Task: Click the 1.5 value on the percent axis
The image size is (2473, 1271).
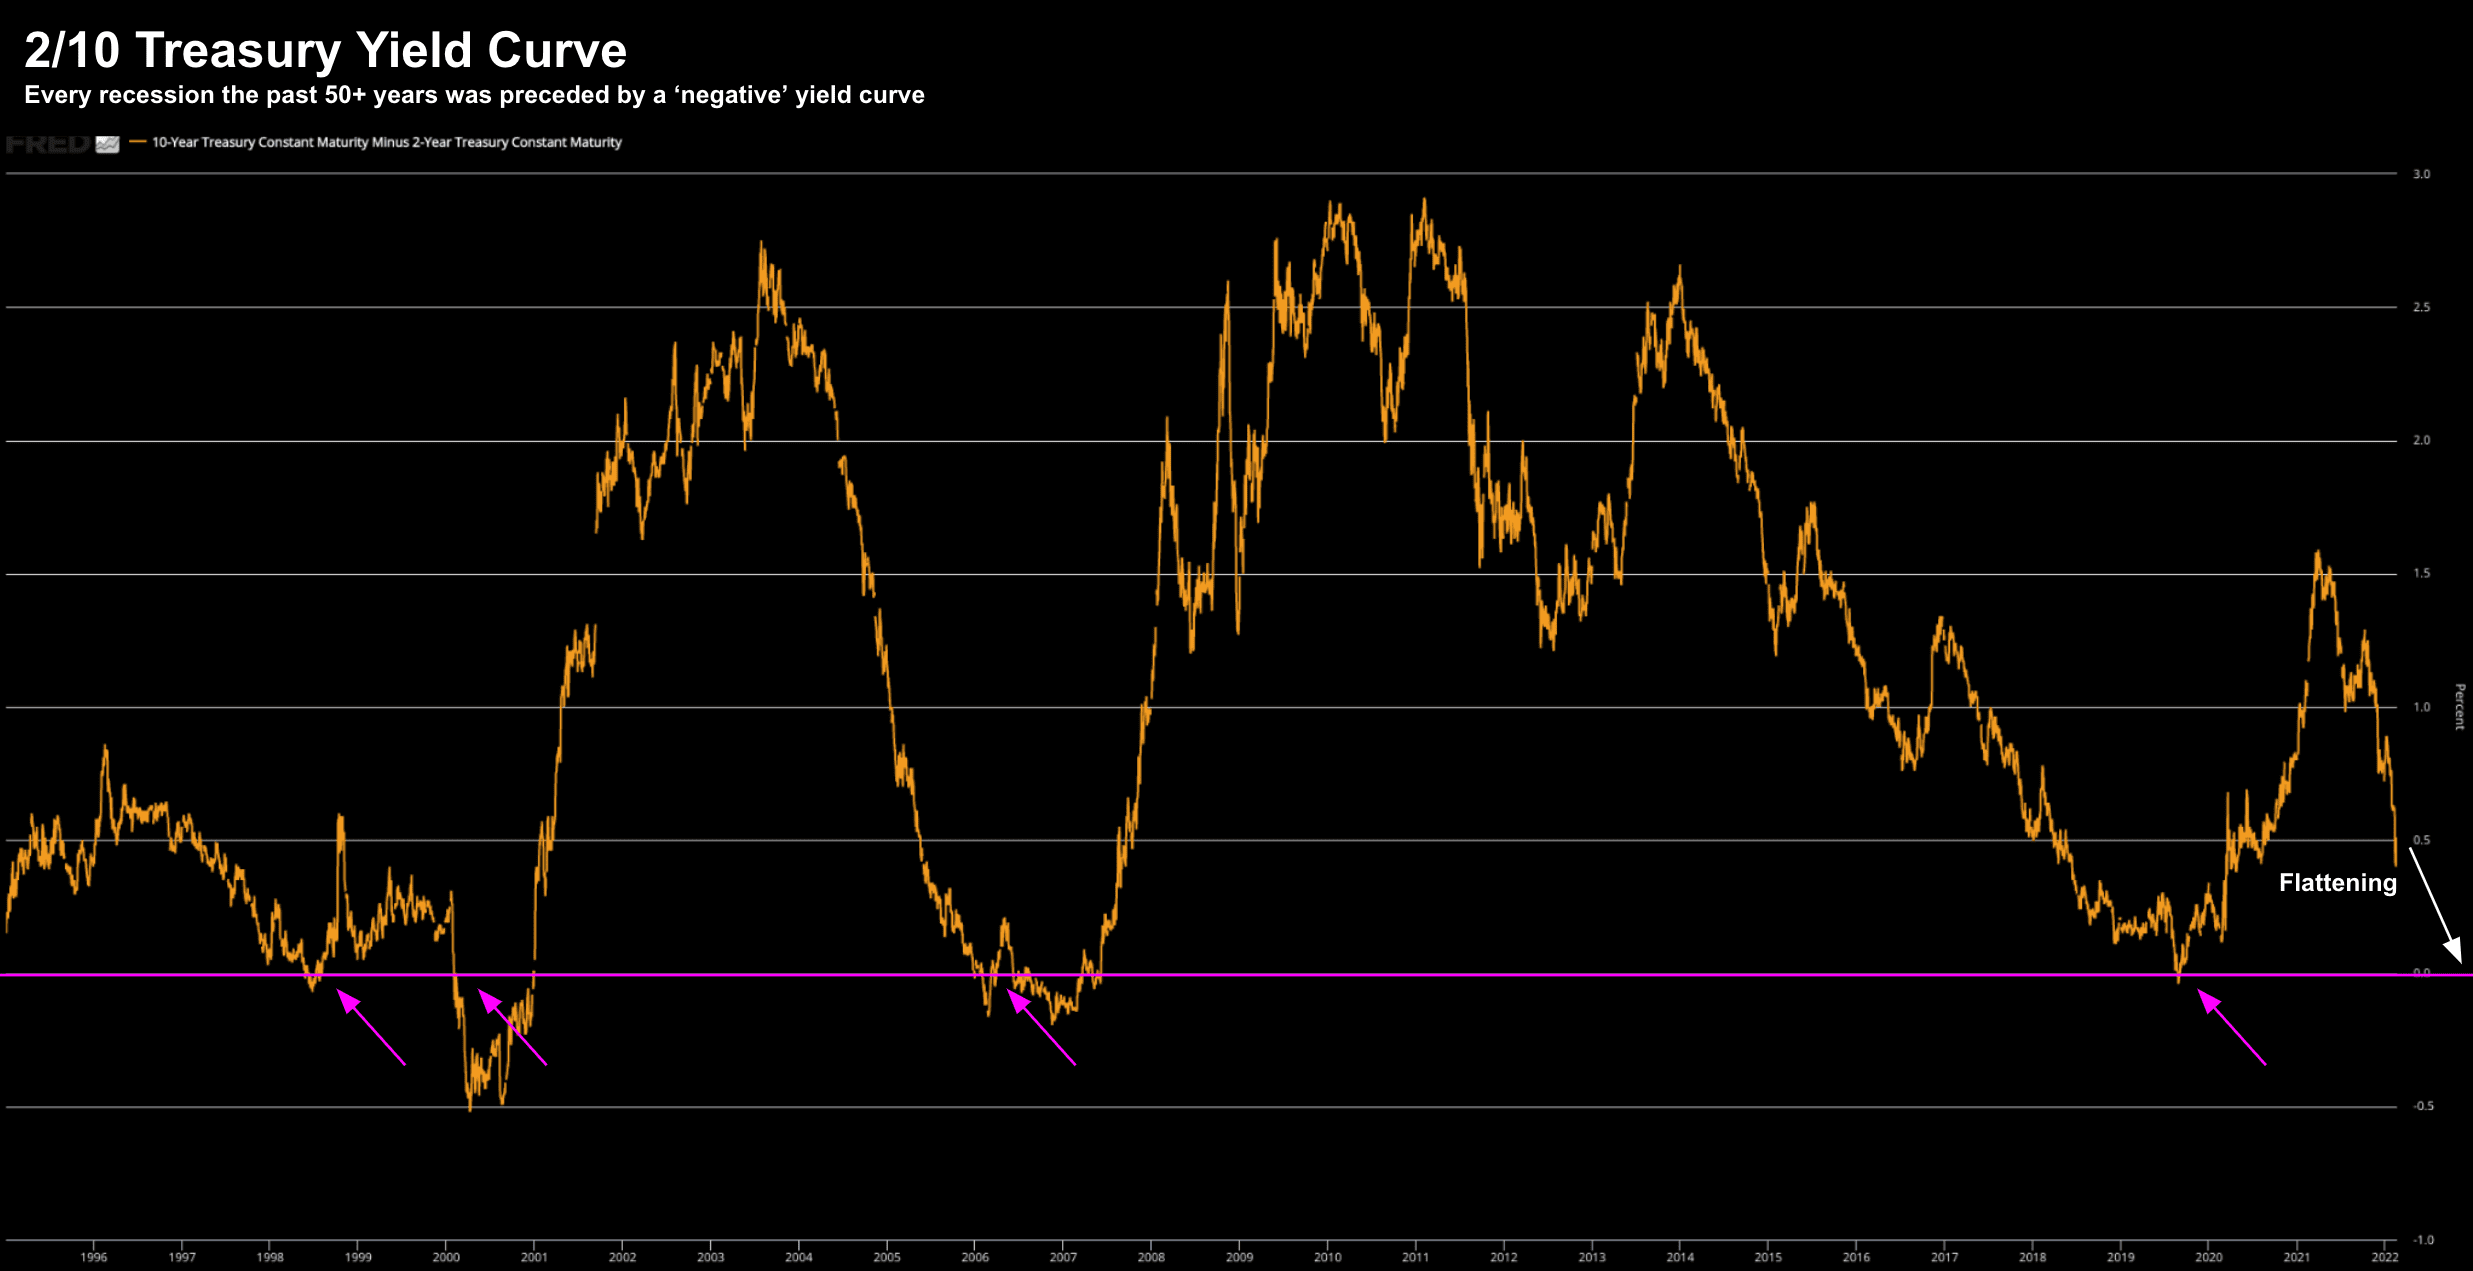Action: click(2421, 573)
